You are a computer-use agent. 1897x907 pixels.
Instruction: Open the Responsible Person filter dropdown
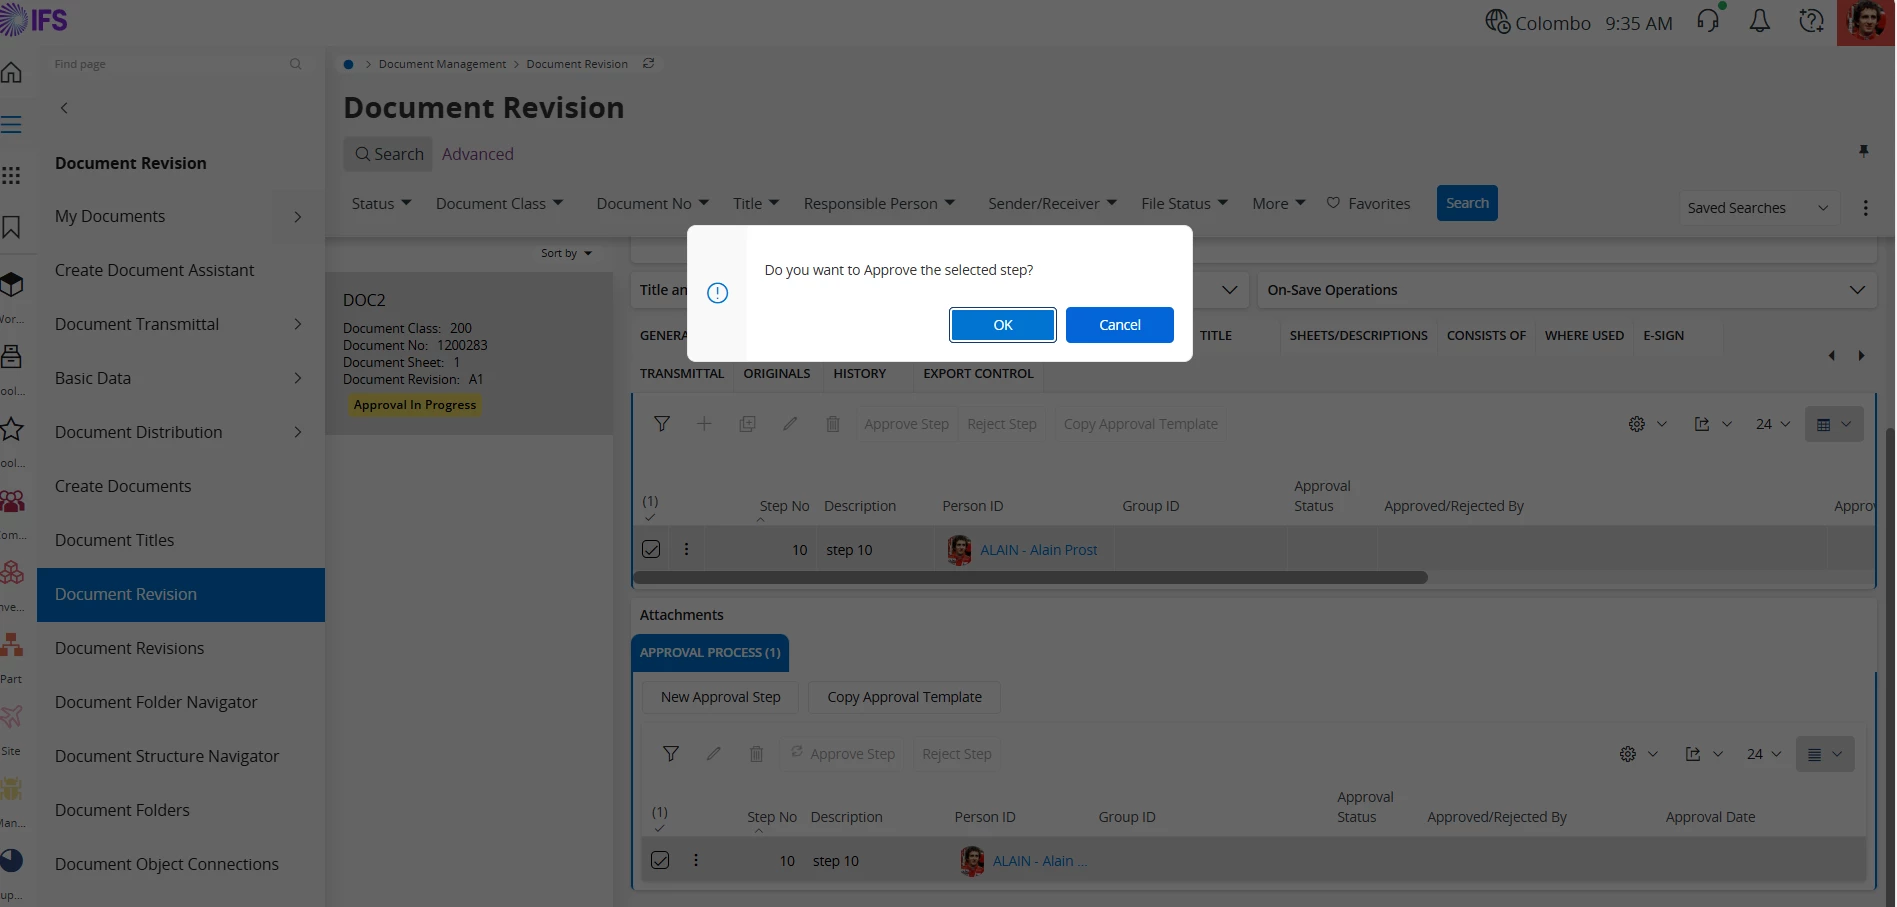tap(879, 203)
